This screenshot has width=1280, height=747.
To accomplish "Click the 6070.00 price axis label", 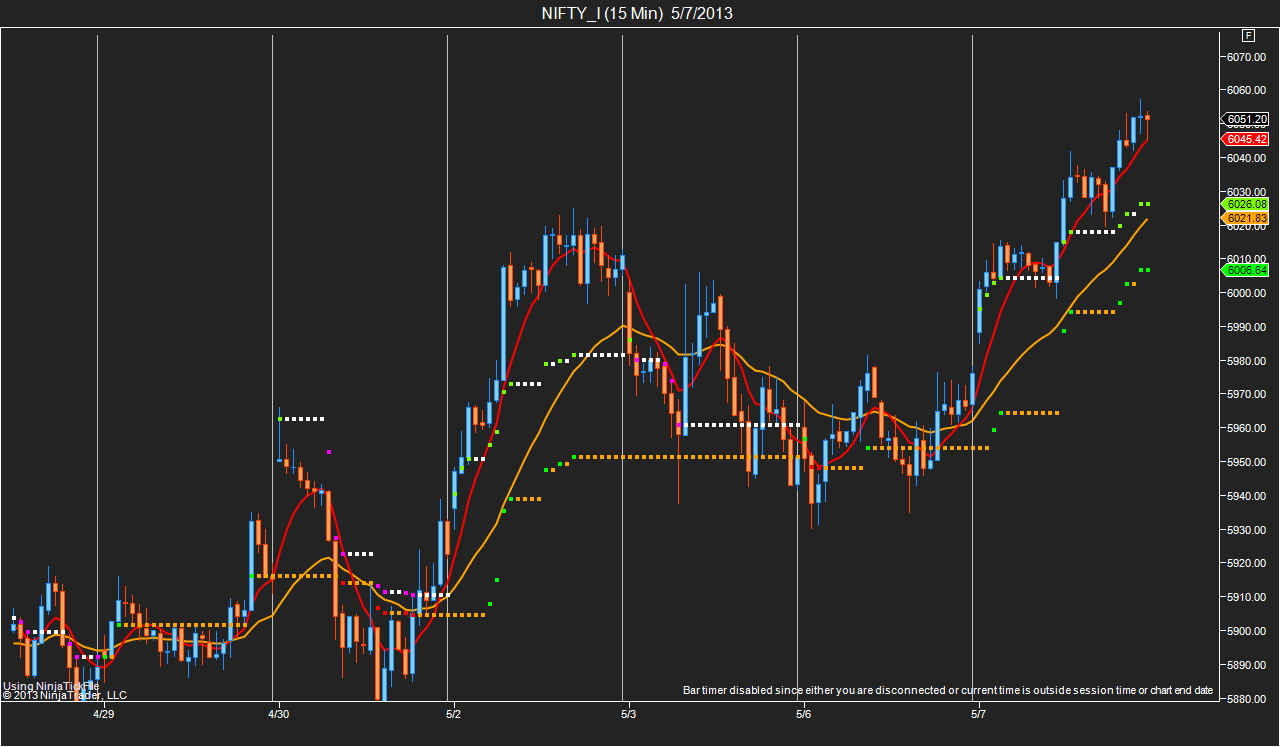I will 1248,56.
